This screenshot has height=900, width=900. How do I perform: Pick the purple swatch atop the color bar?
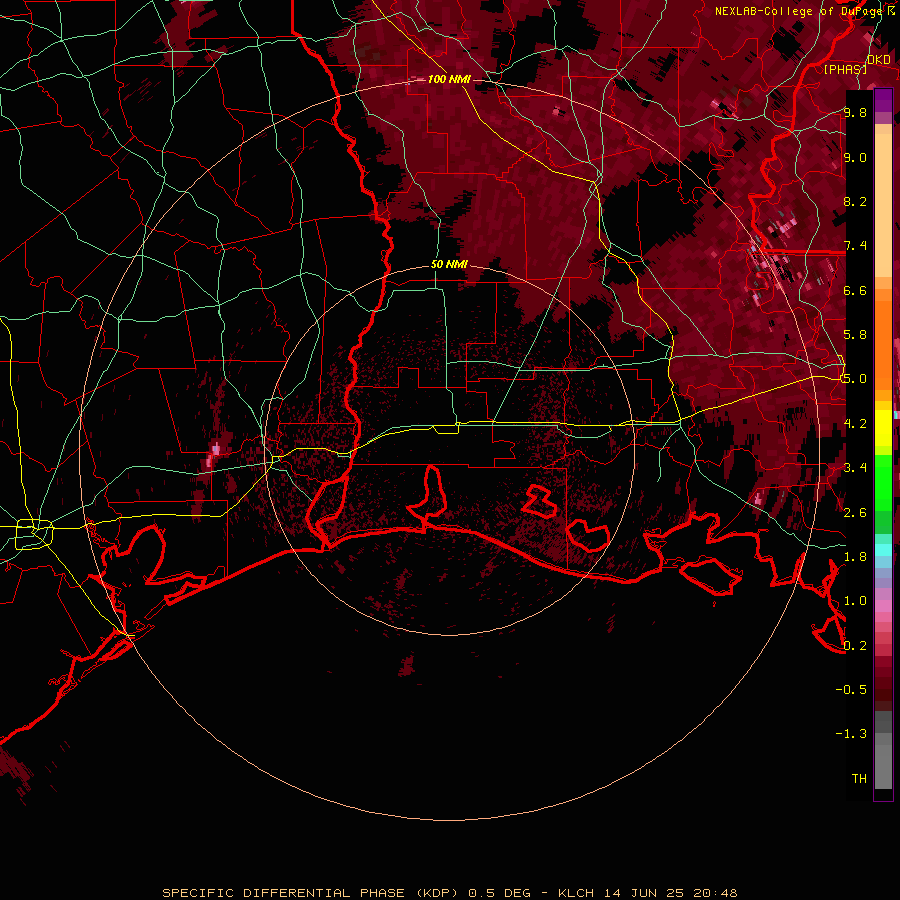[883, 100]
